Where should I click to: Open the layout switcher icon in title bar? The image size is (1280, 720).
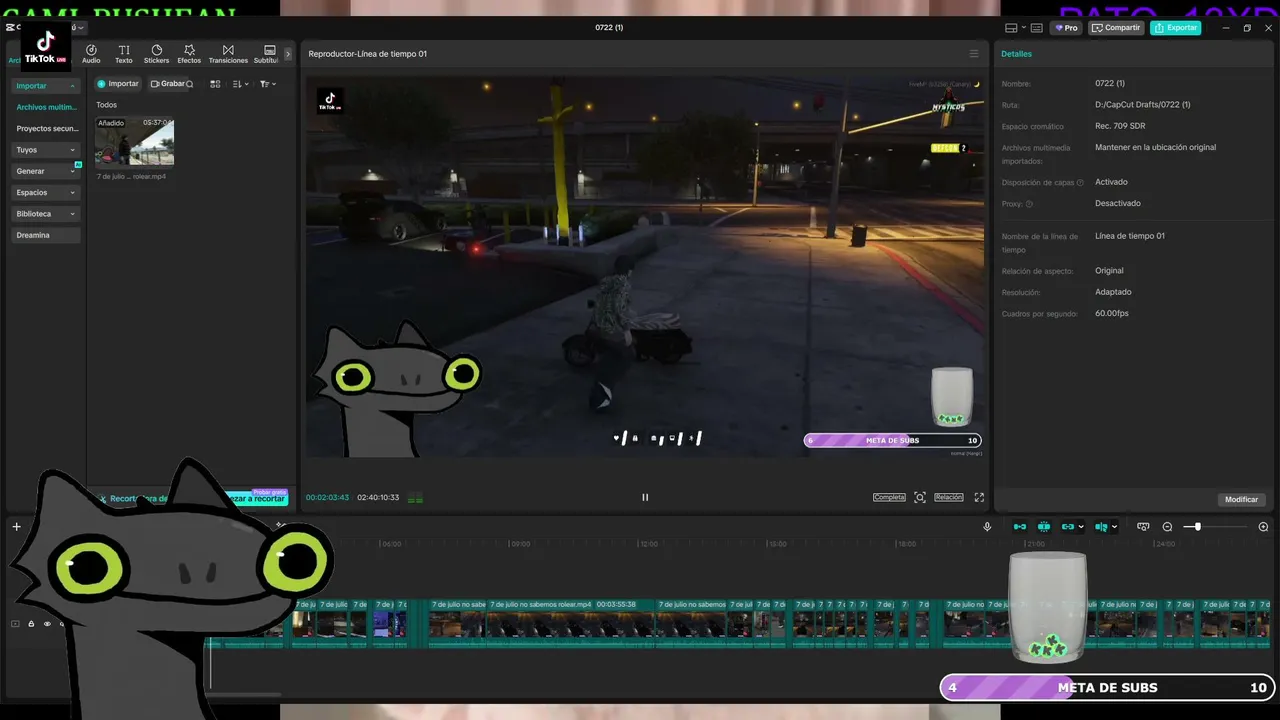coord(1012,28)
